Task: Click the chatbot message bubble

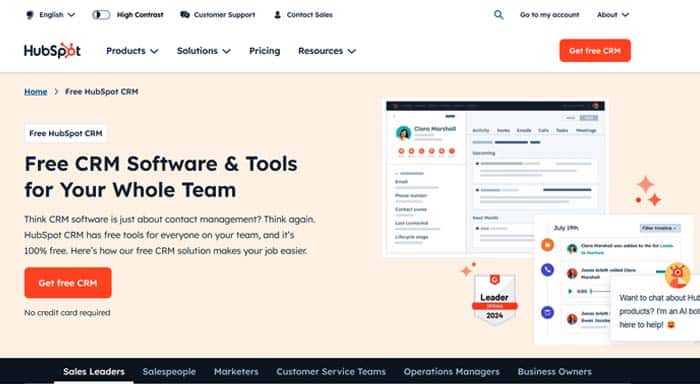Action: [x=656, y=310]
